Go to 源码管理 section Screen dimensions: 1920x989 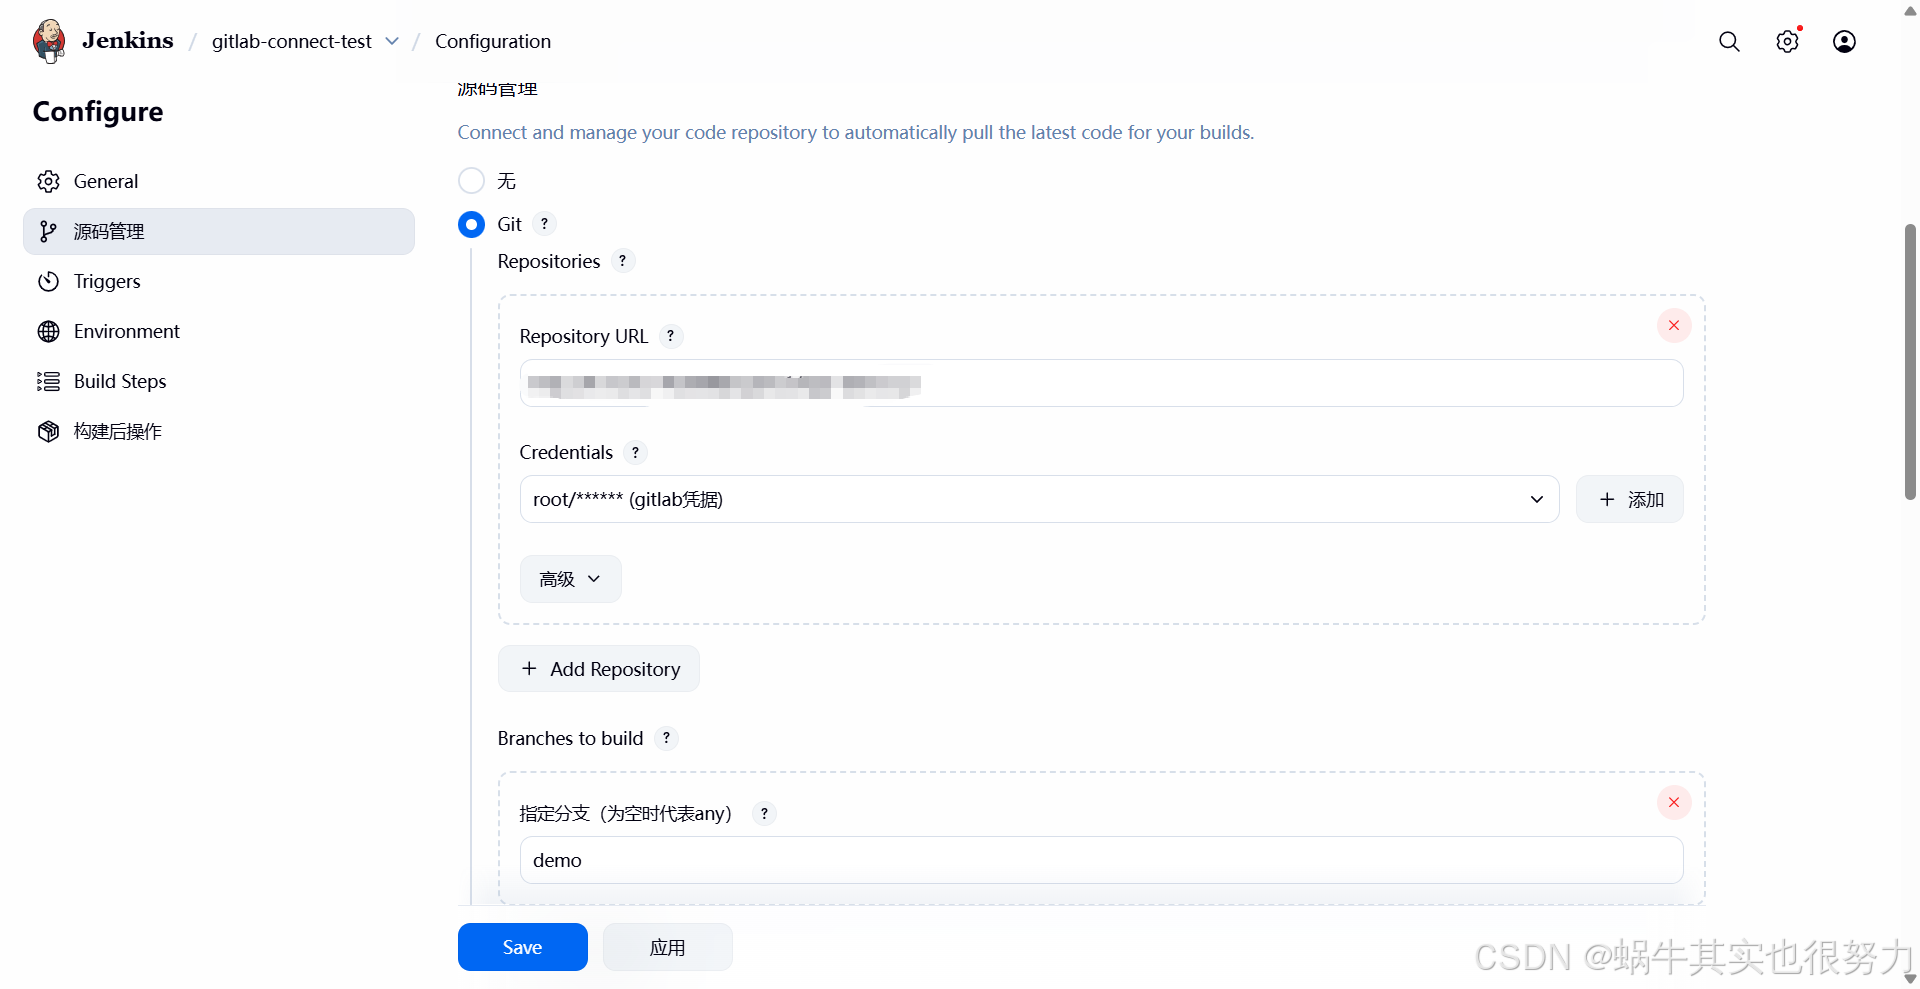tap(219, 231)
